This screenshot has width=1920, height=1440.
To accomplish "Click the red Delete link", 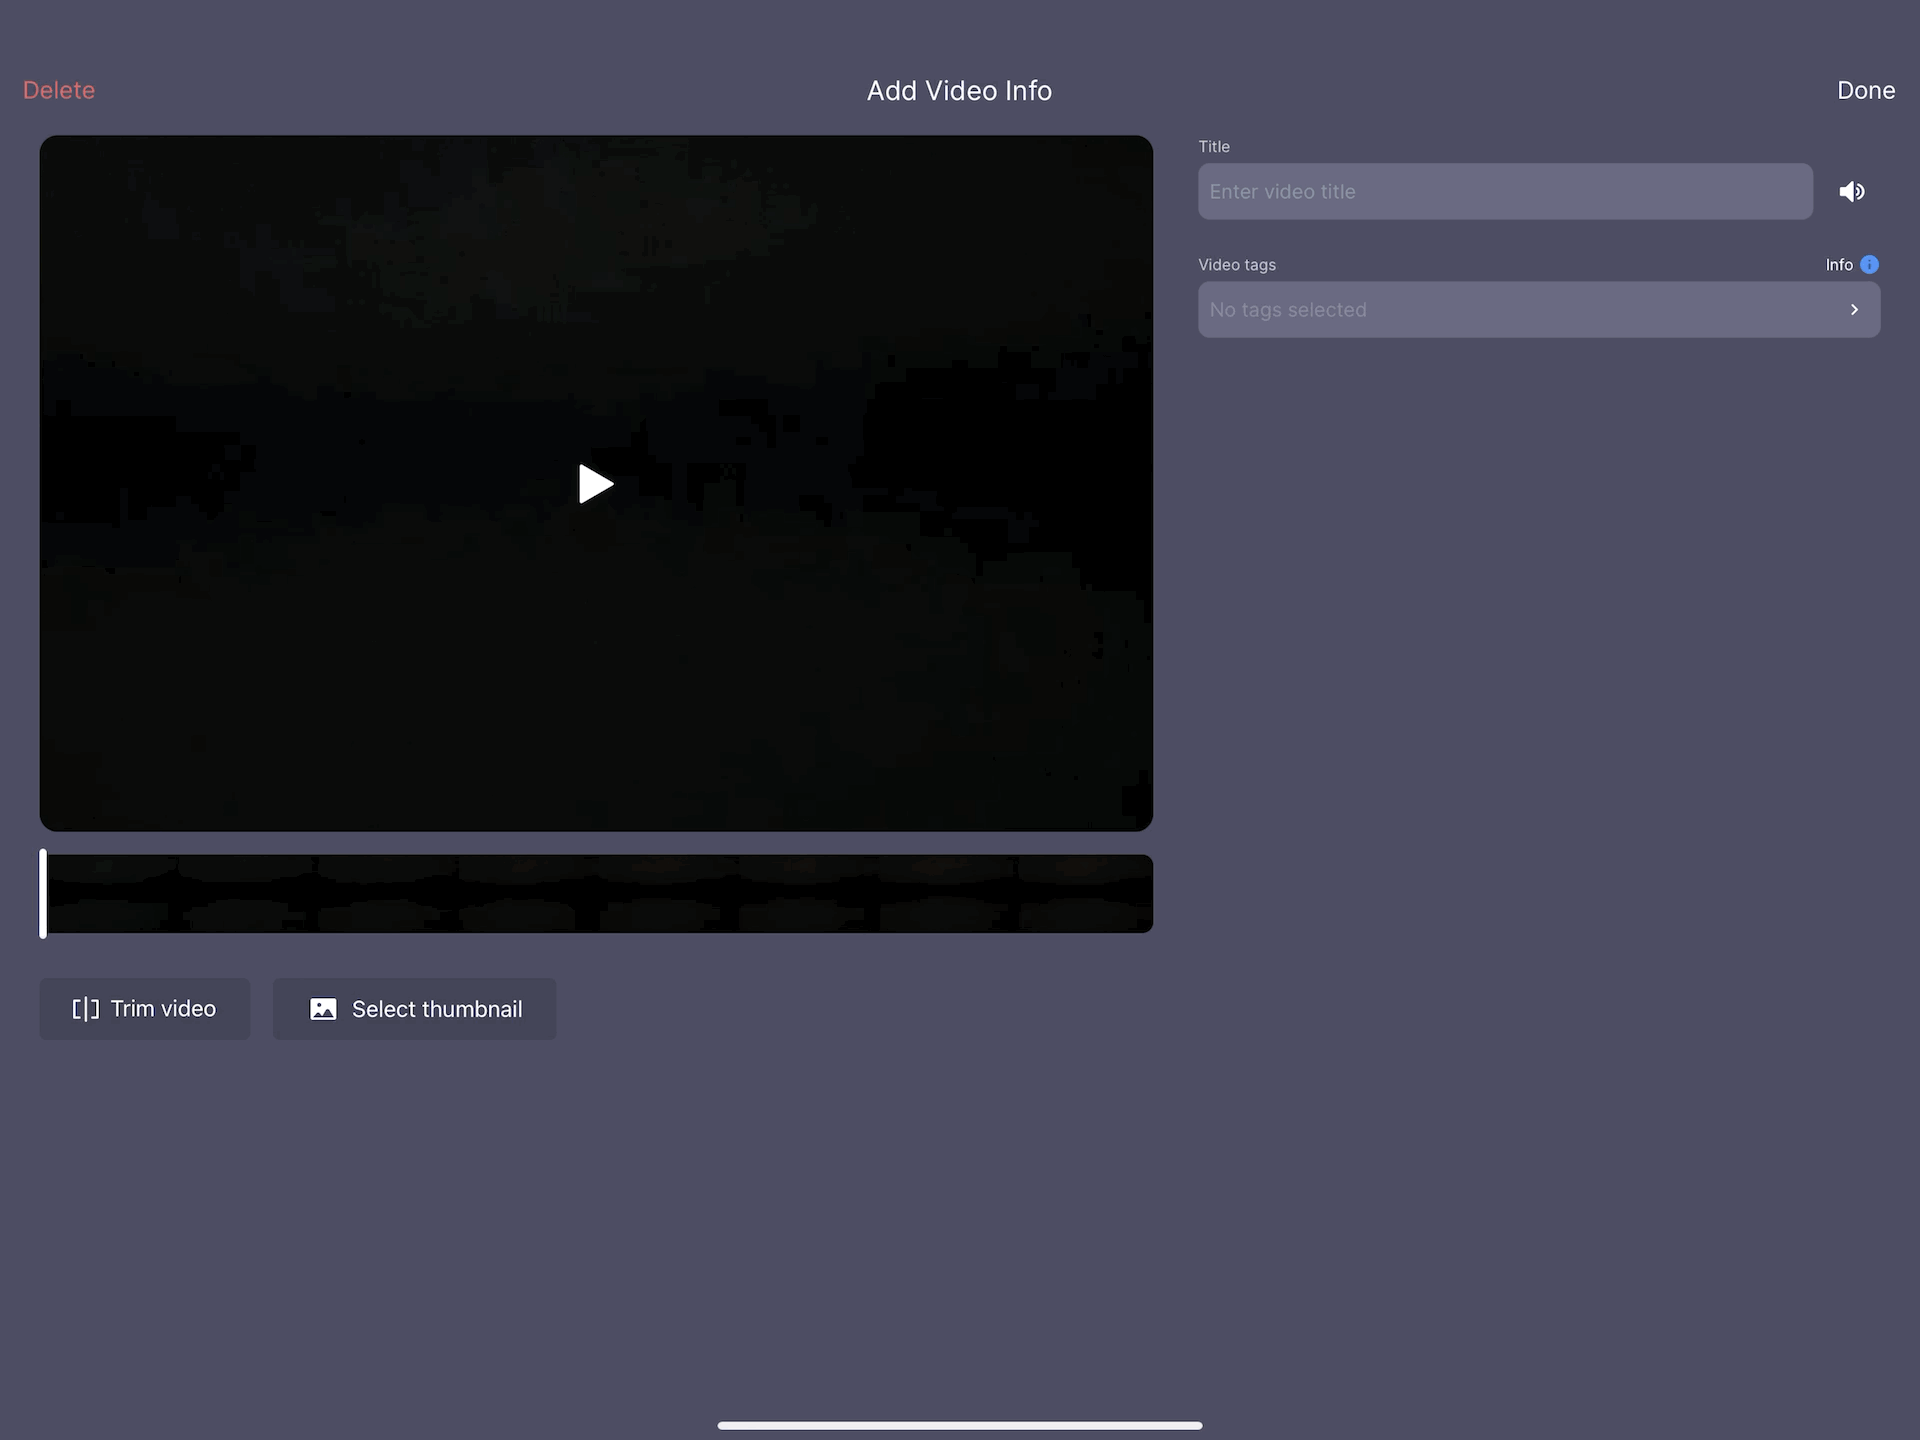I will pyautogui.click(x=59, y=90).
